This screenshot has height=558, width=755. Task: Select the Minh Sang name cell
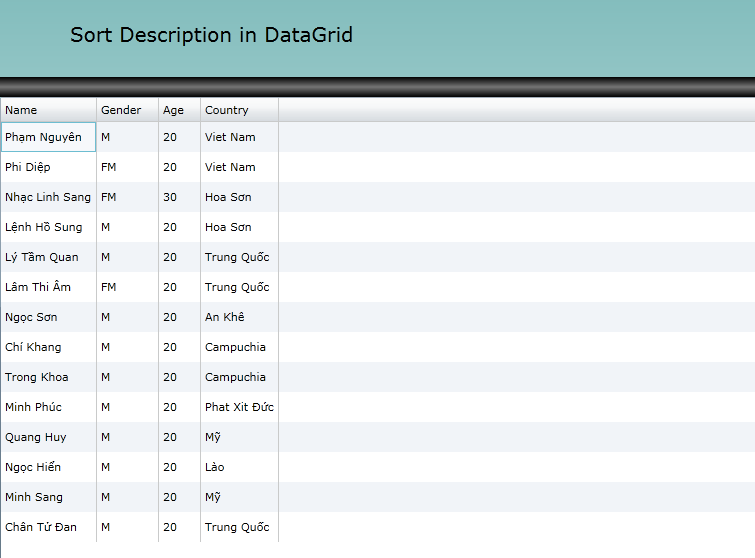click(x=48, y=497)
